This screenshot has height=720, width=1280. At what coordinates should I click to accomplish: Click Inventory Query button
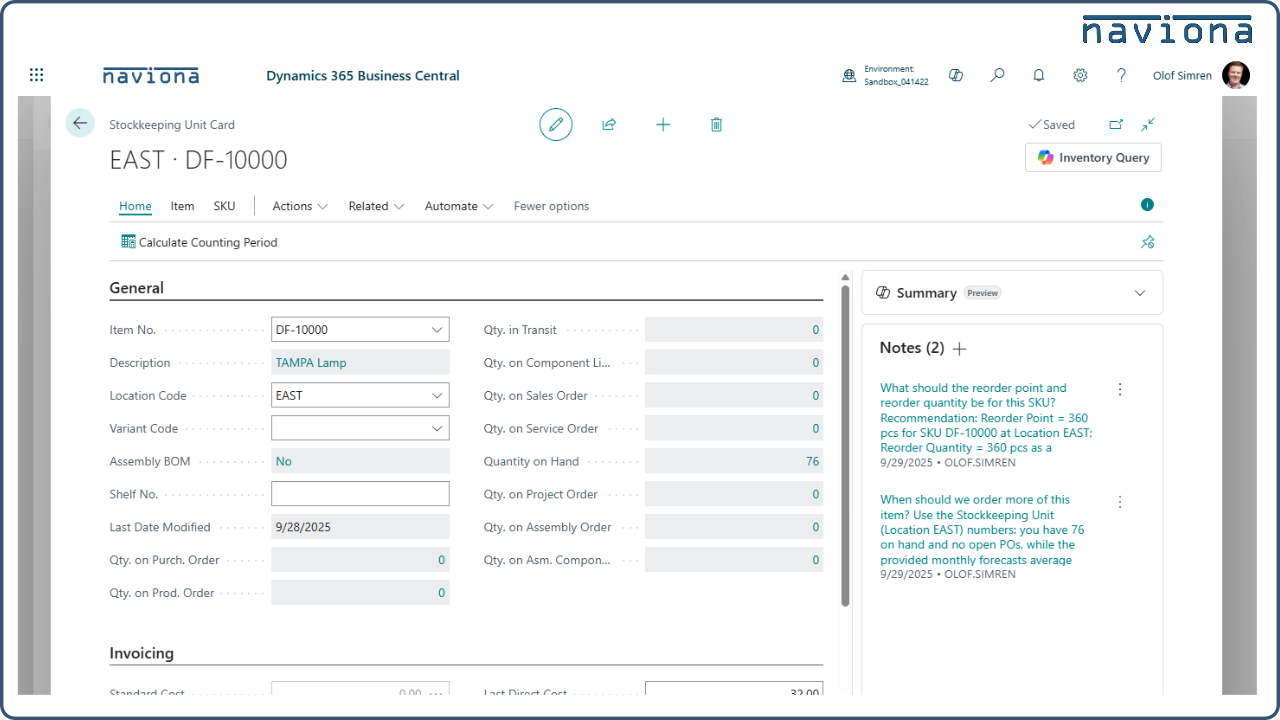(1093, 158)
